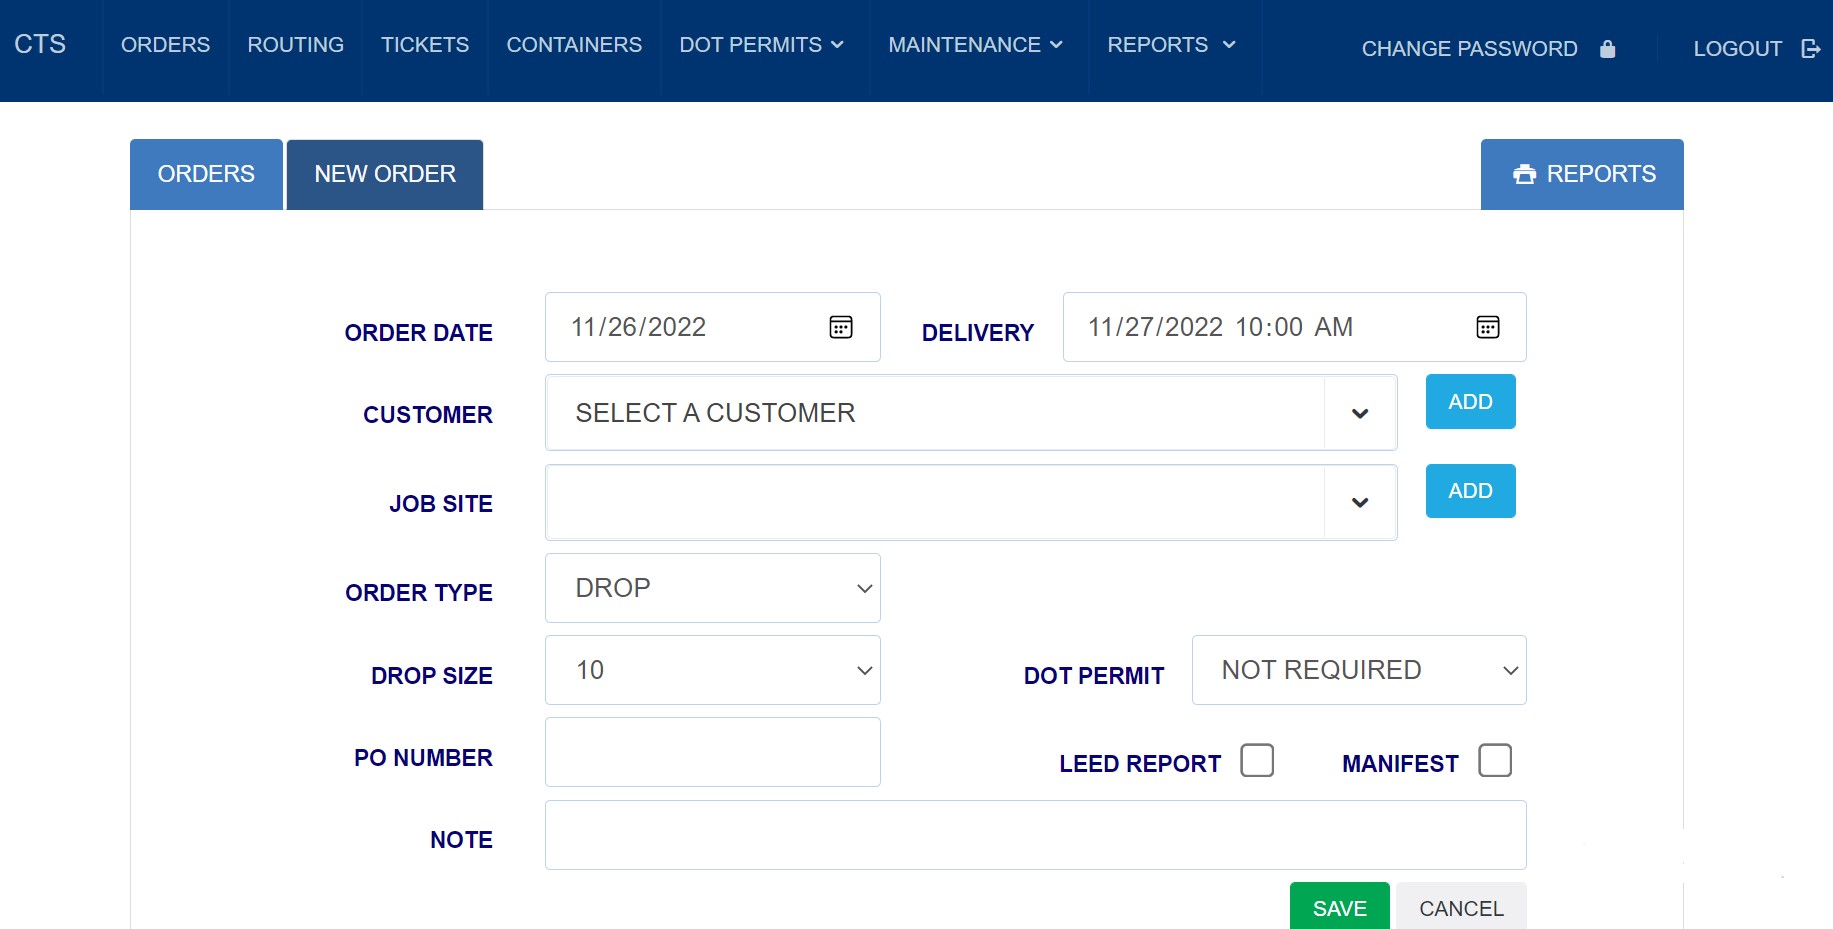Expand the Select a Customer dropdown
This screenshot has height=929, width=1833.
[x=969, y=413]
